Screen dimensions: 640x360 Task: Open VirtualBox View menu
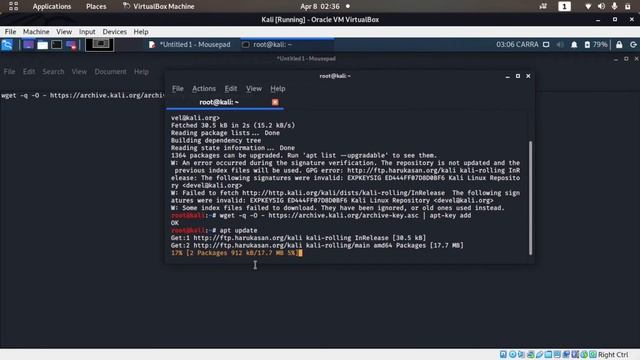[x=64, y=32]
